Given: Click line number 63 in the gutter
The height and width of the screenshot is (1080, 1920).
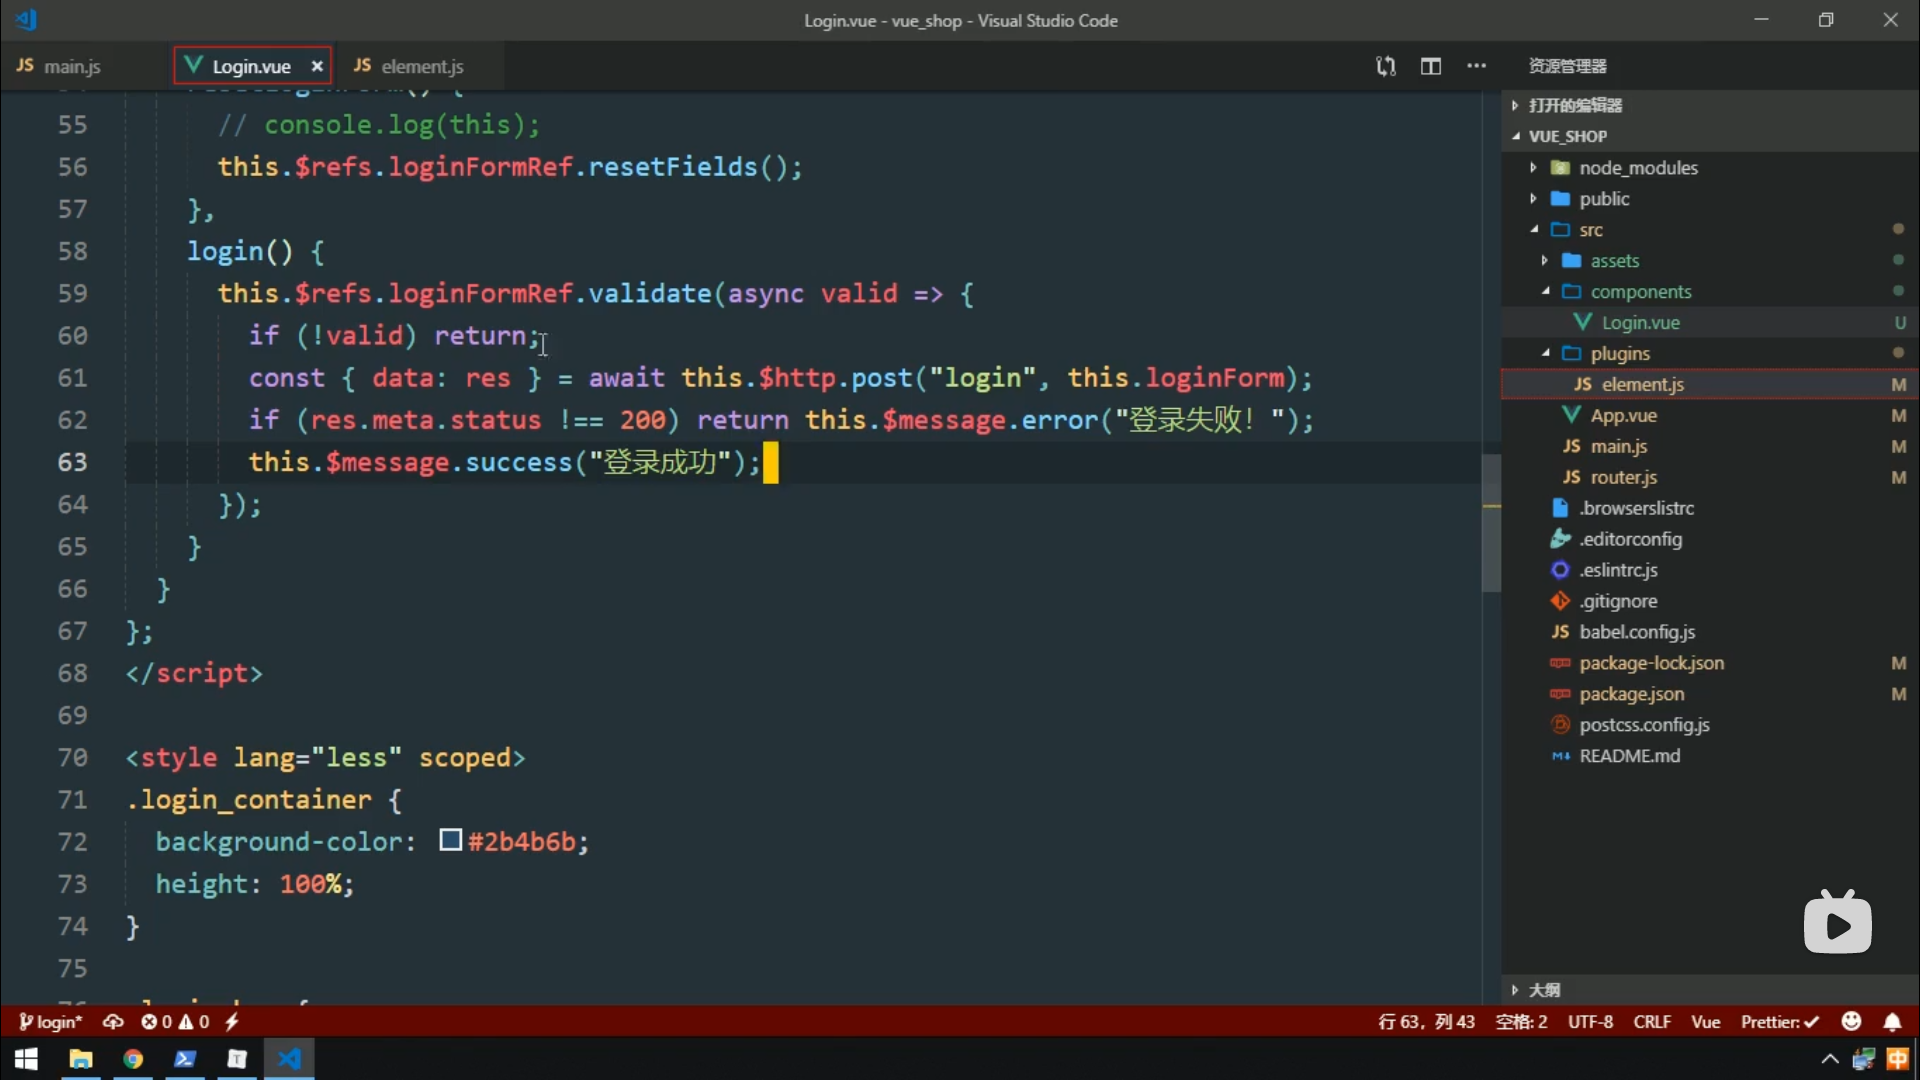Looking at the screenshot, I should [x=72, y=462].
